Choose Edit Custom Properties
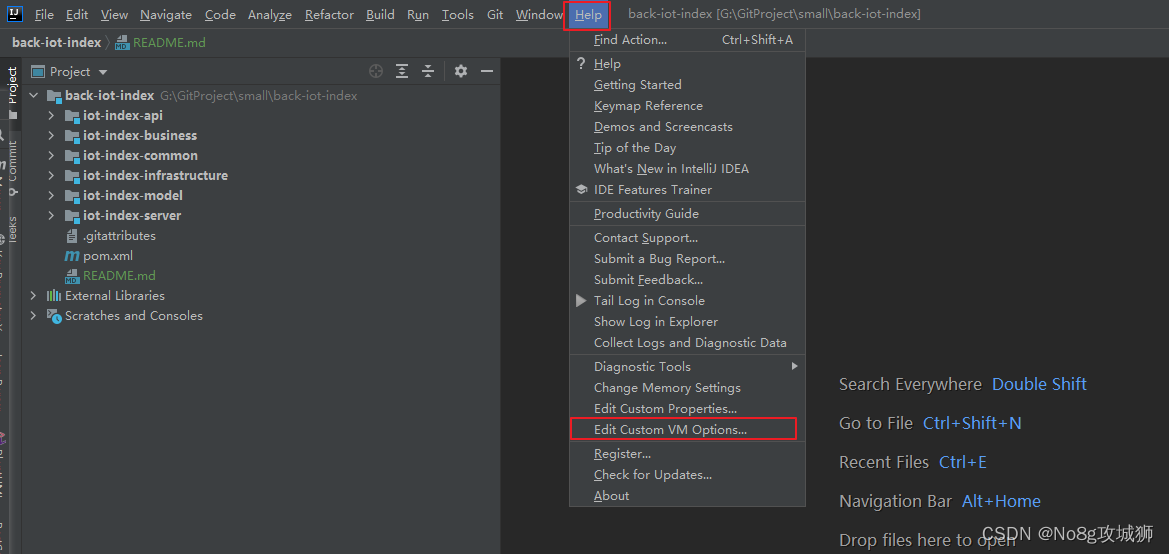This screenshot has width=1169, height=554. tap(687, 409)
